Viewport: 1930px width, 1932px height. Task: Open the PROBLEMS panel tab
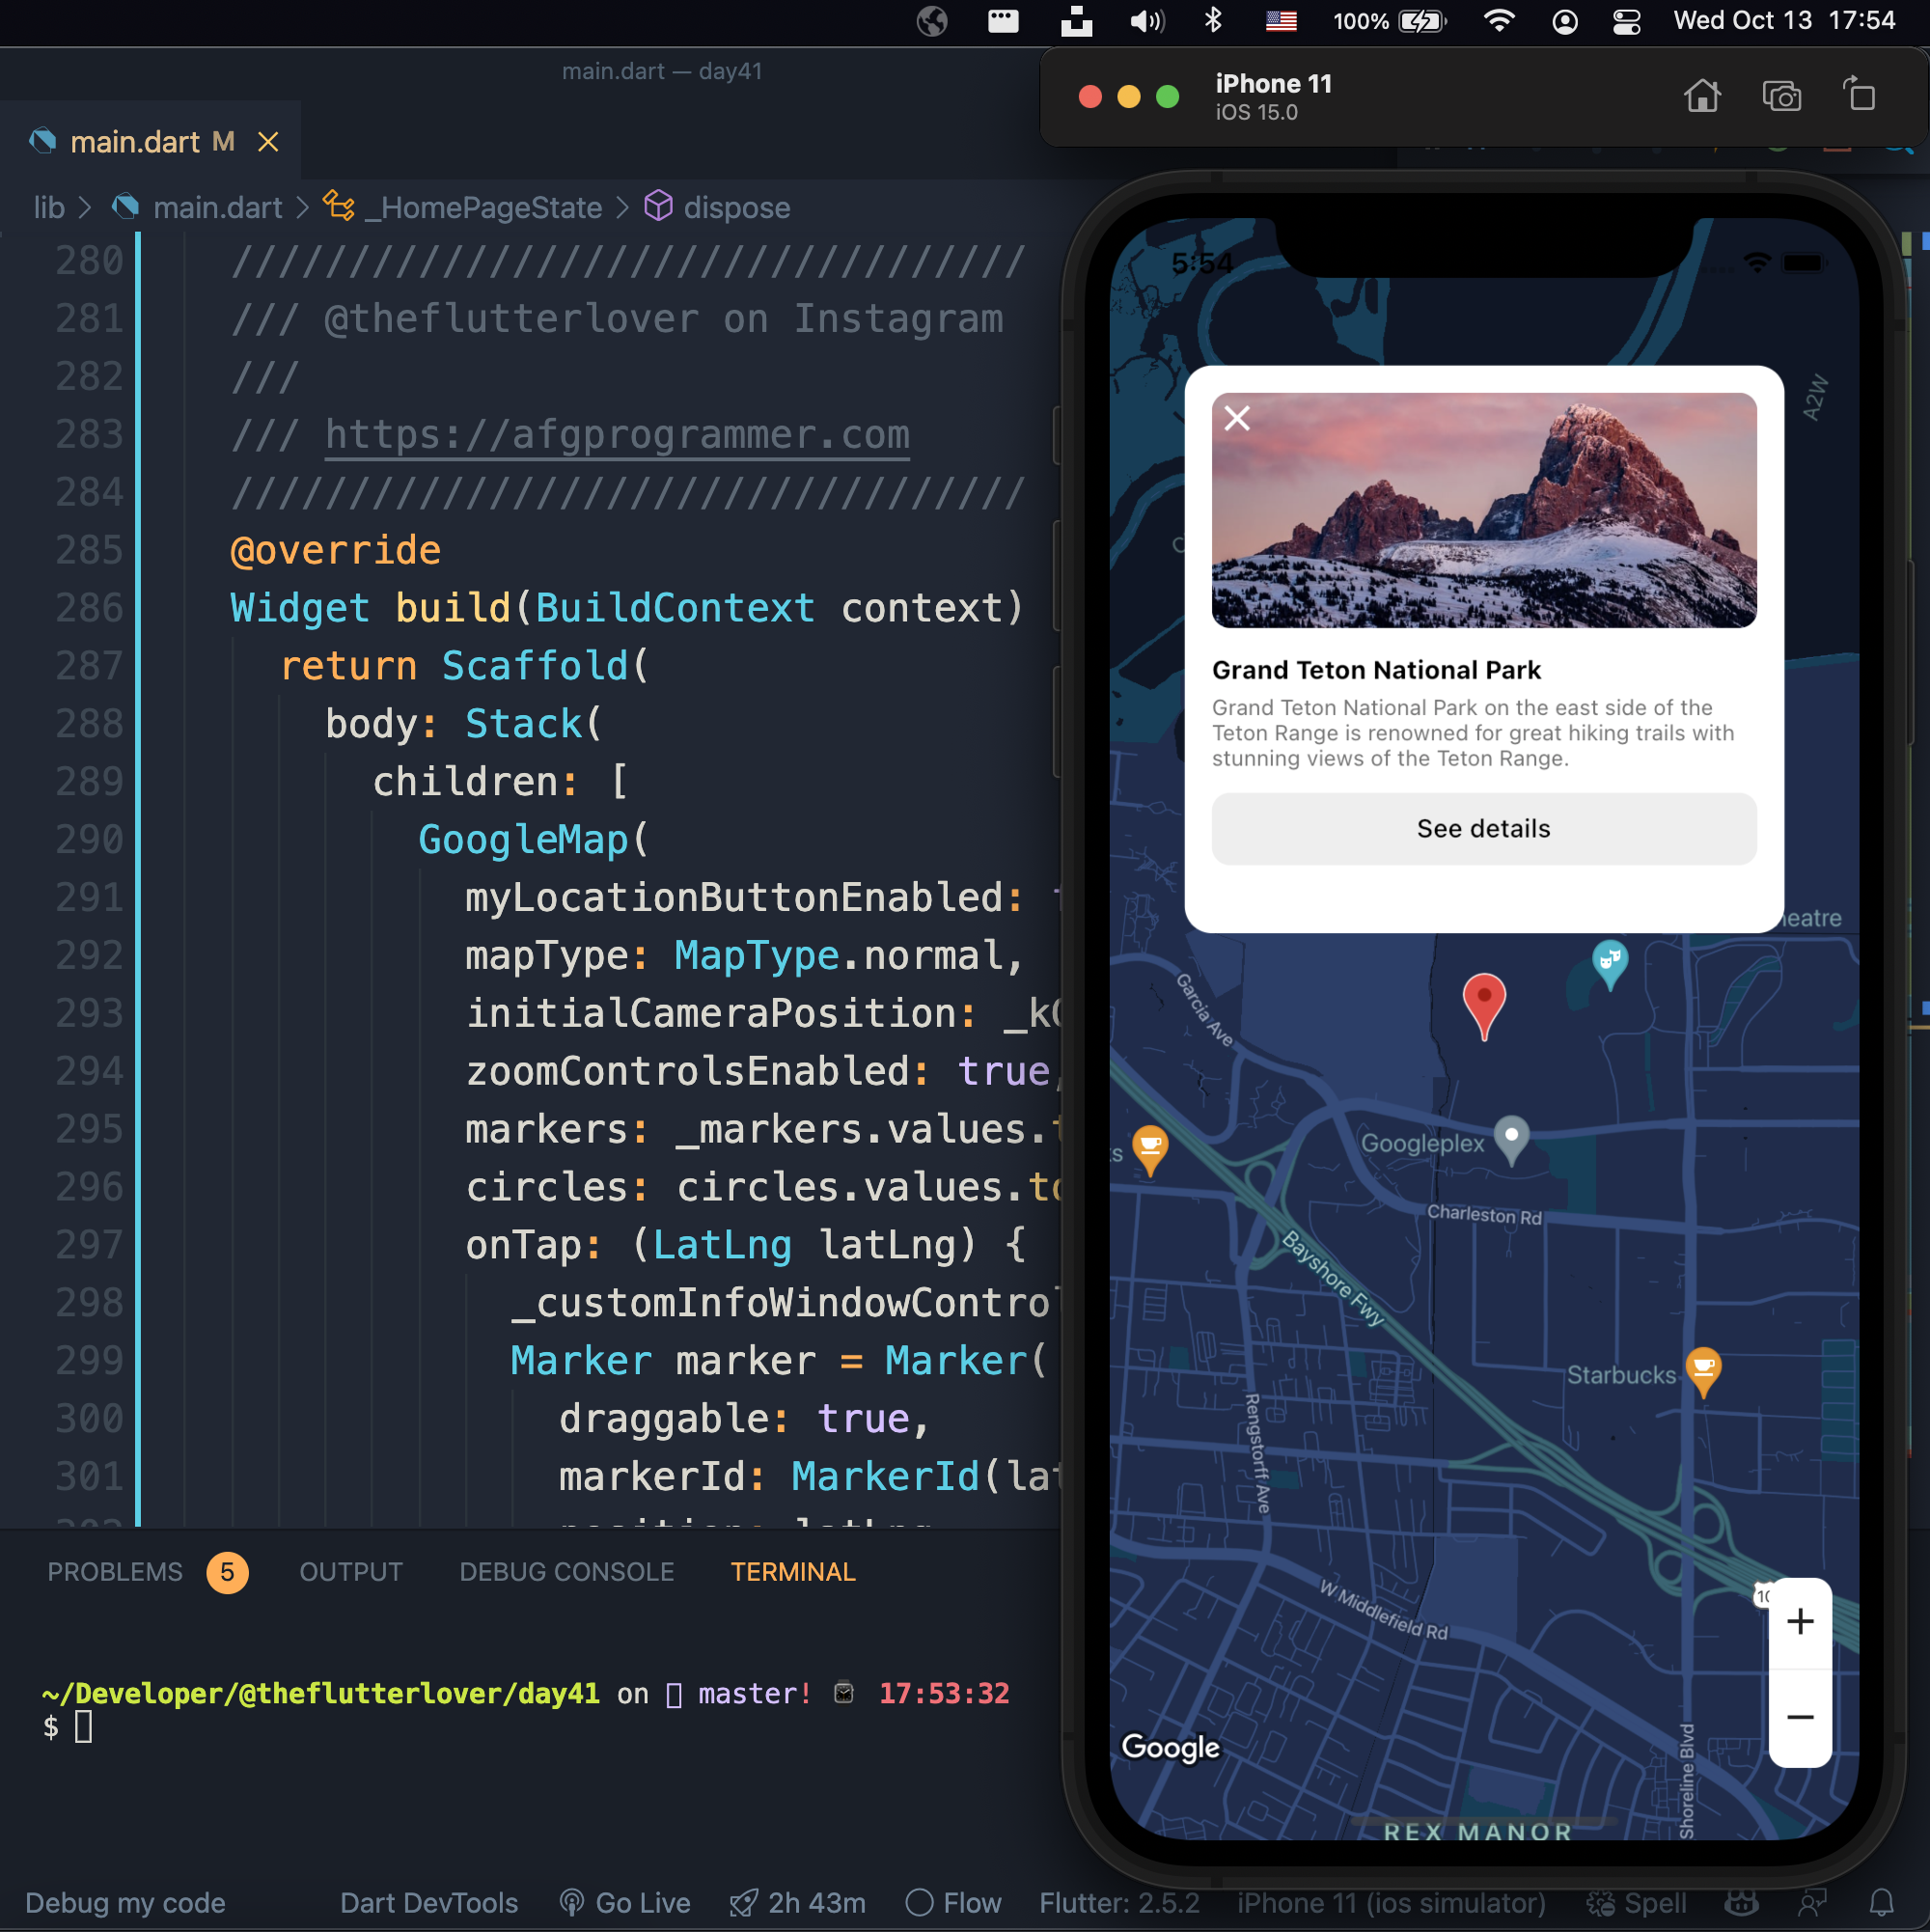pyautogui.click(x=115, y=1572)
